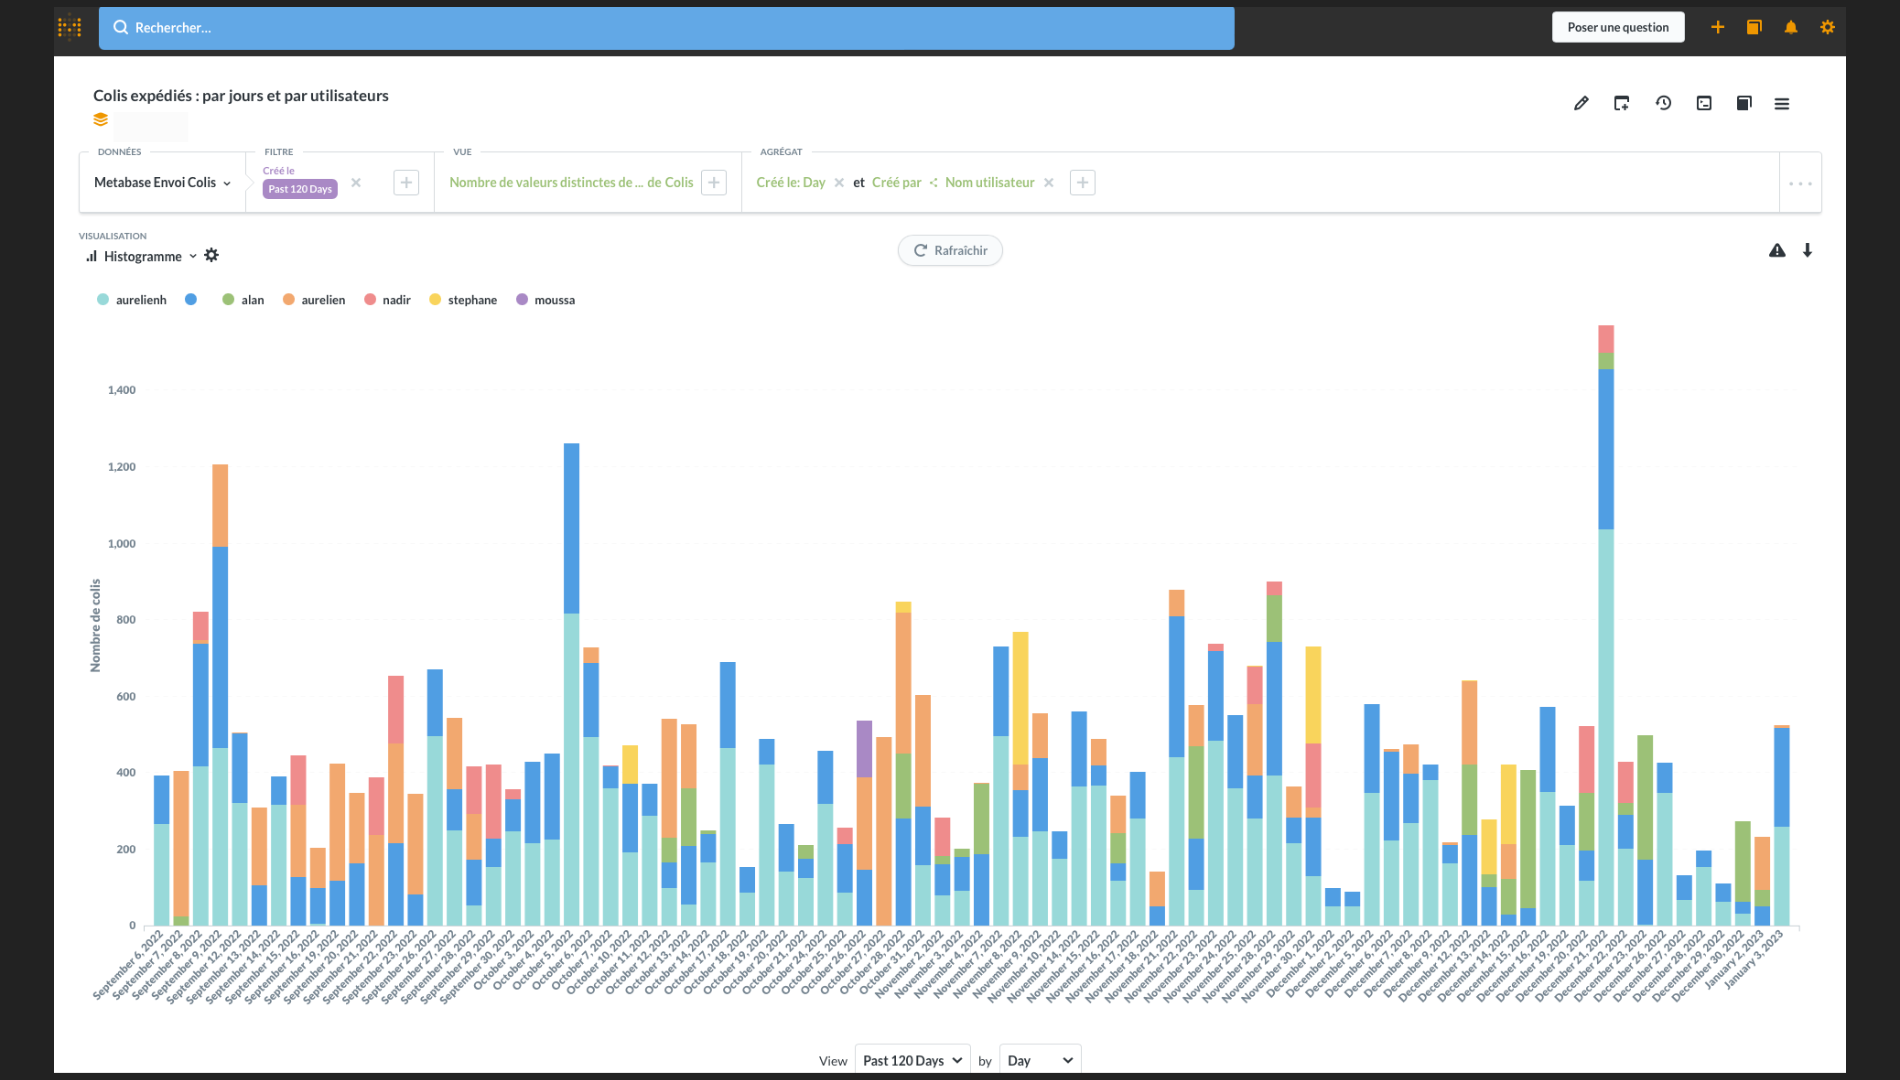Viewport: 1900px width, 1080px height.
Task: Click the tallest bar in the chart
Action: point(1606,625)
